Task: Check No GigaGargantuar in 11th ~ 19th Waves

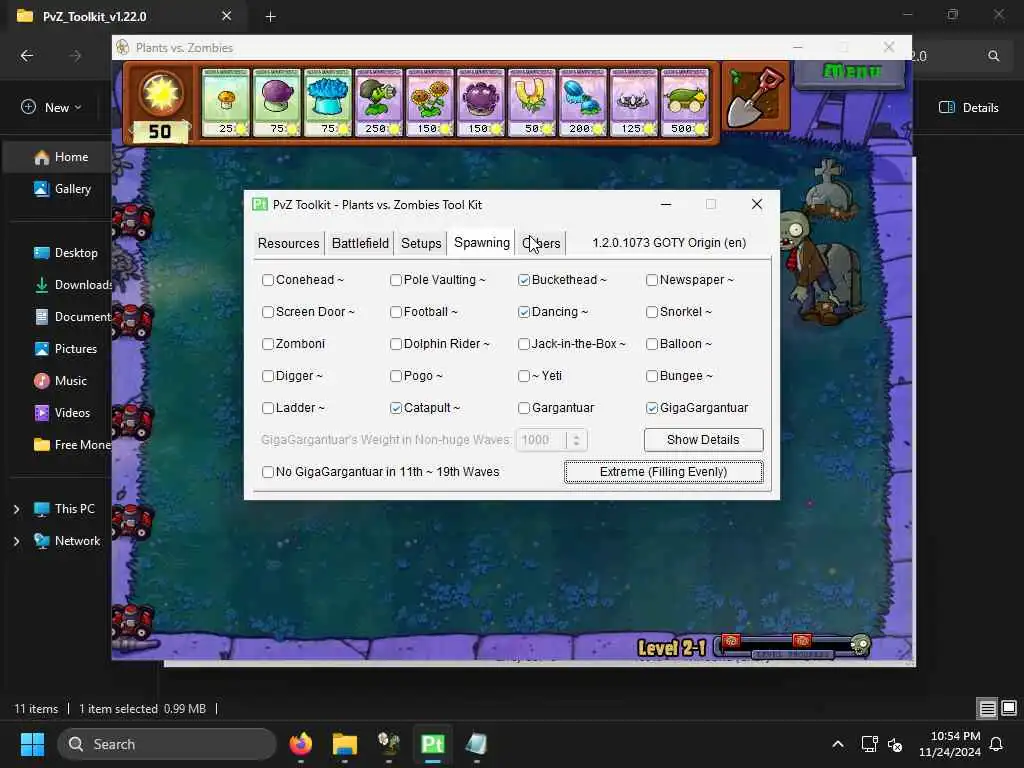Action: [268, 472]
